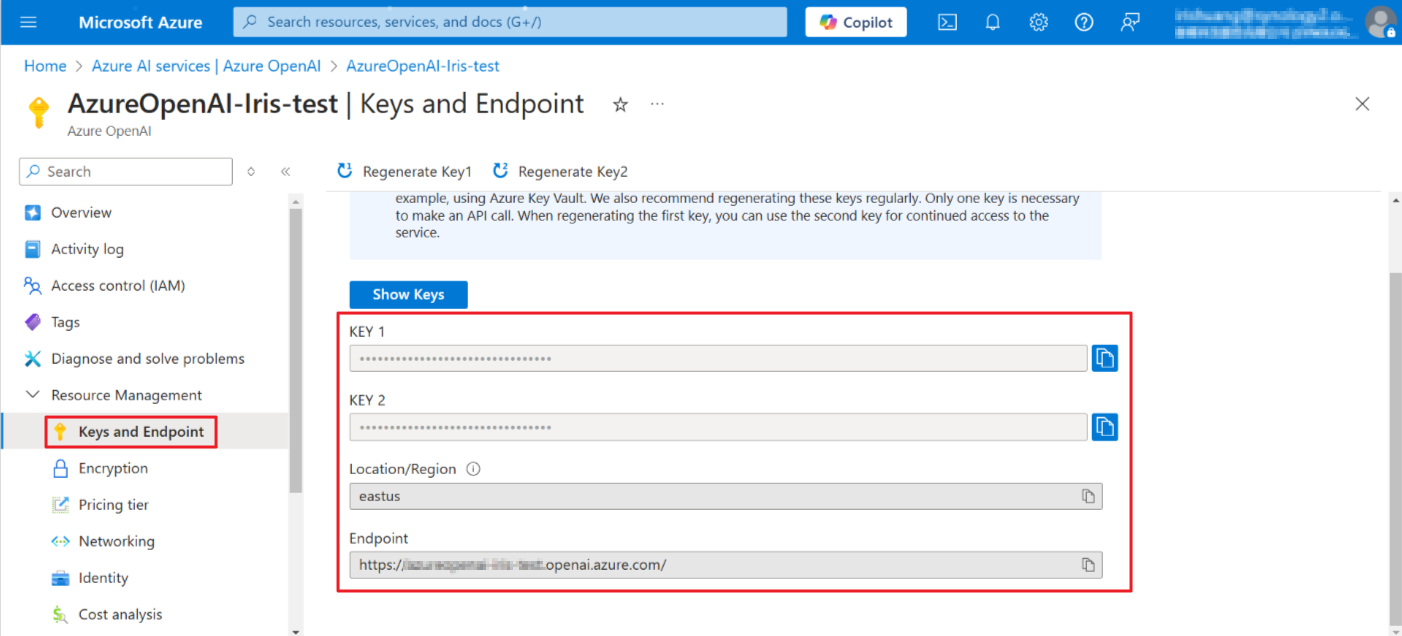Focus the sidebar Search field
Image resolution: width=1402 pixels, height=636 pixels.
pyautogui.click(x=126, y=171)
